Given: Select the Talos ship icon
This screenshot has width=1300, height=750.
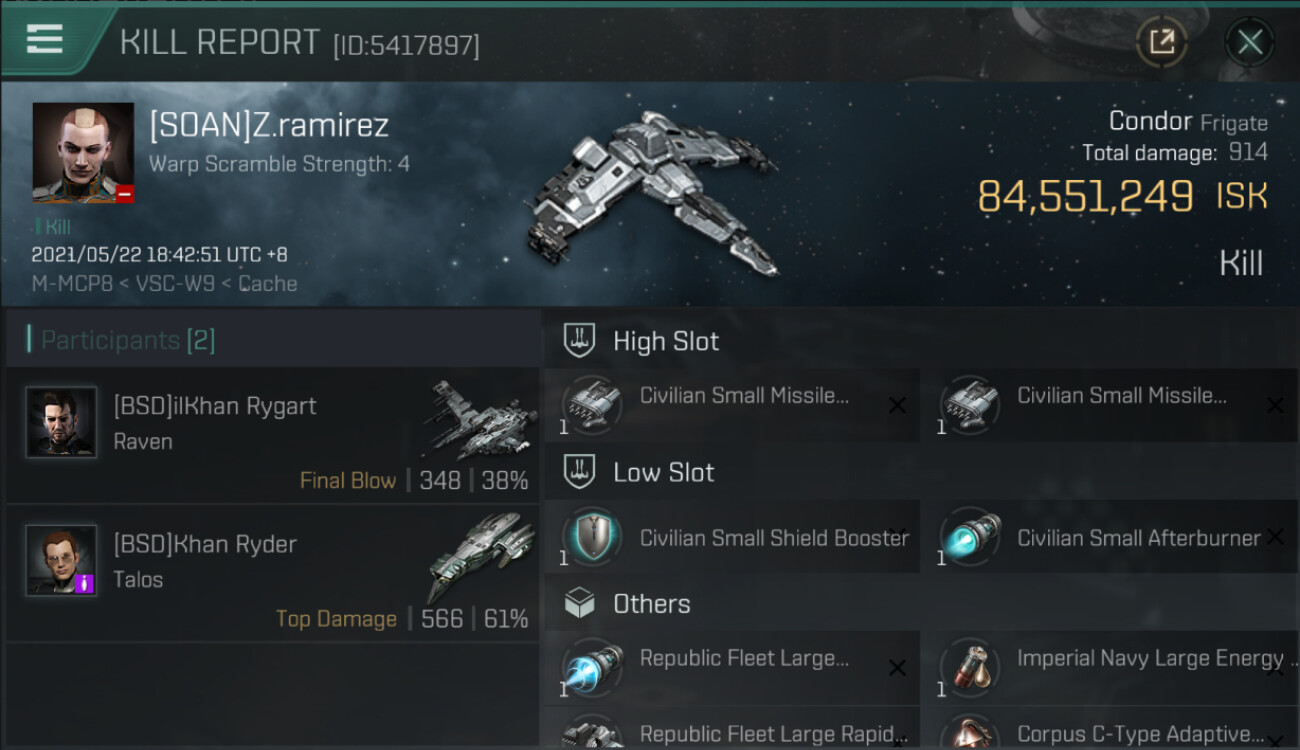Looking at the screenshot, I should 476,556.
